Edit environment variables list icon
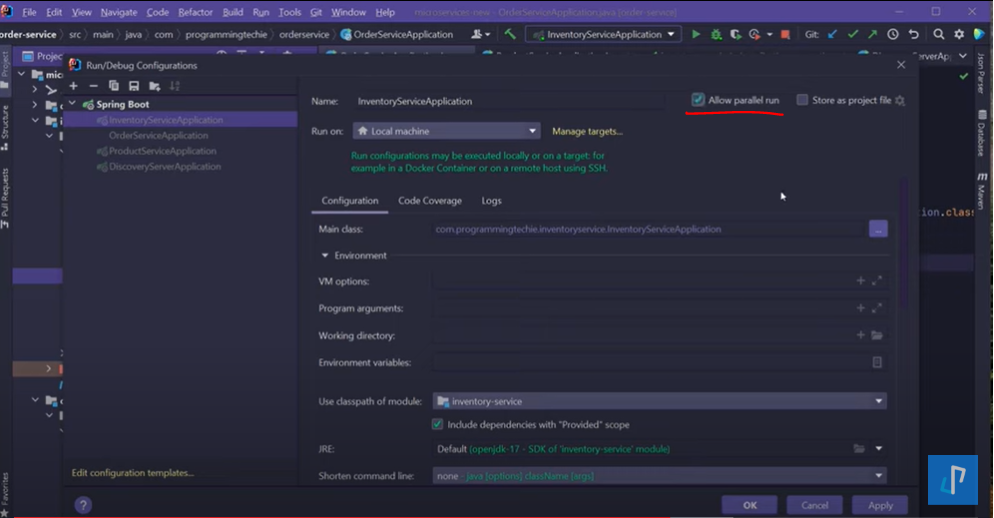The width and height of the screenshot is (994, 518). tap(877, 363)
